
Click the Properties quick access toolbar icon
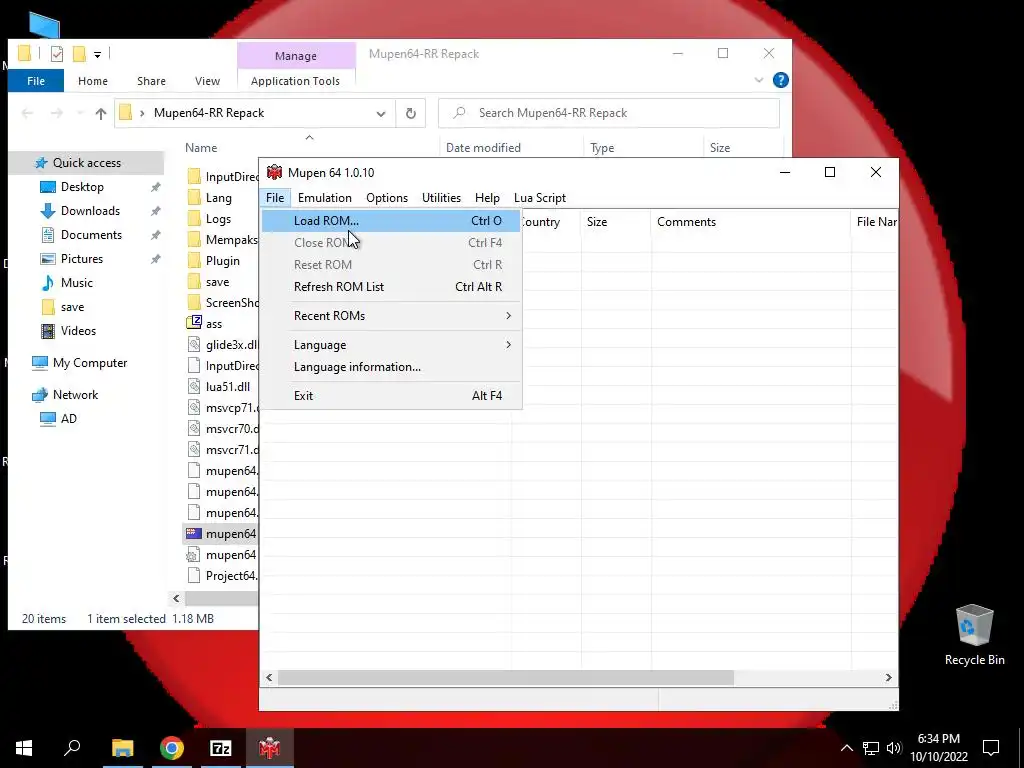57,54
